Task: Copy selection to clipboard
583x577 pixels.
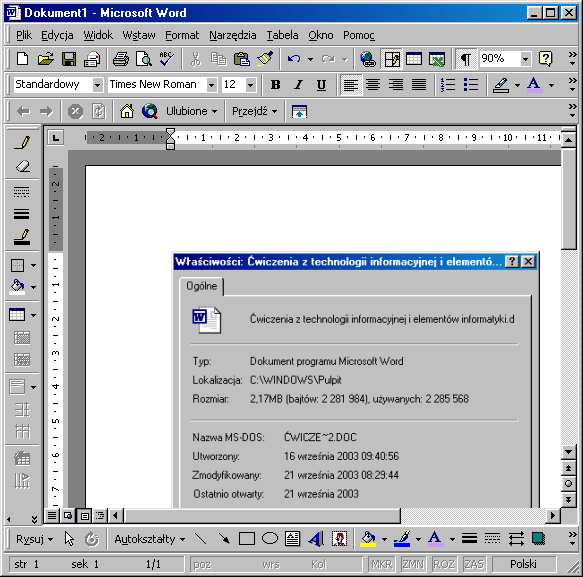Action: point(218,59)
